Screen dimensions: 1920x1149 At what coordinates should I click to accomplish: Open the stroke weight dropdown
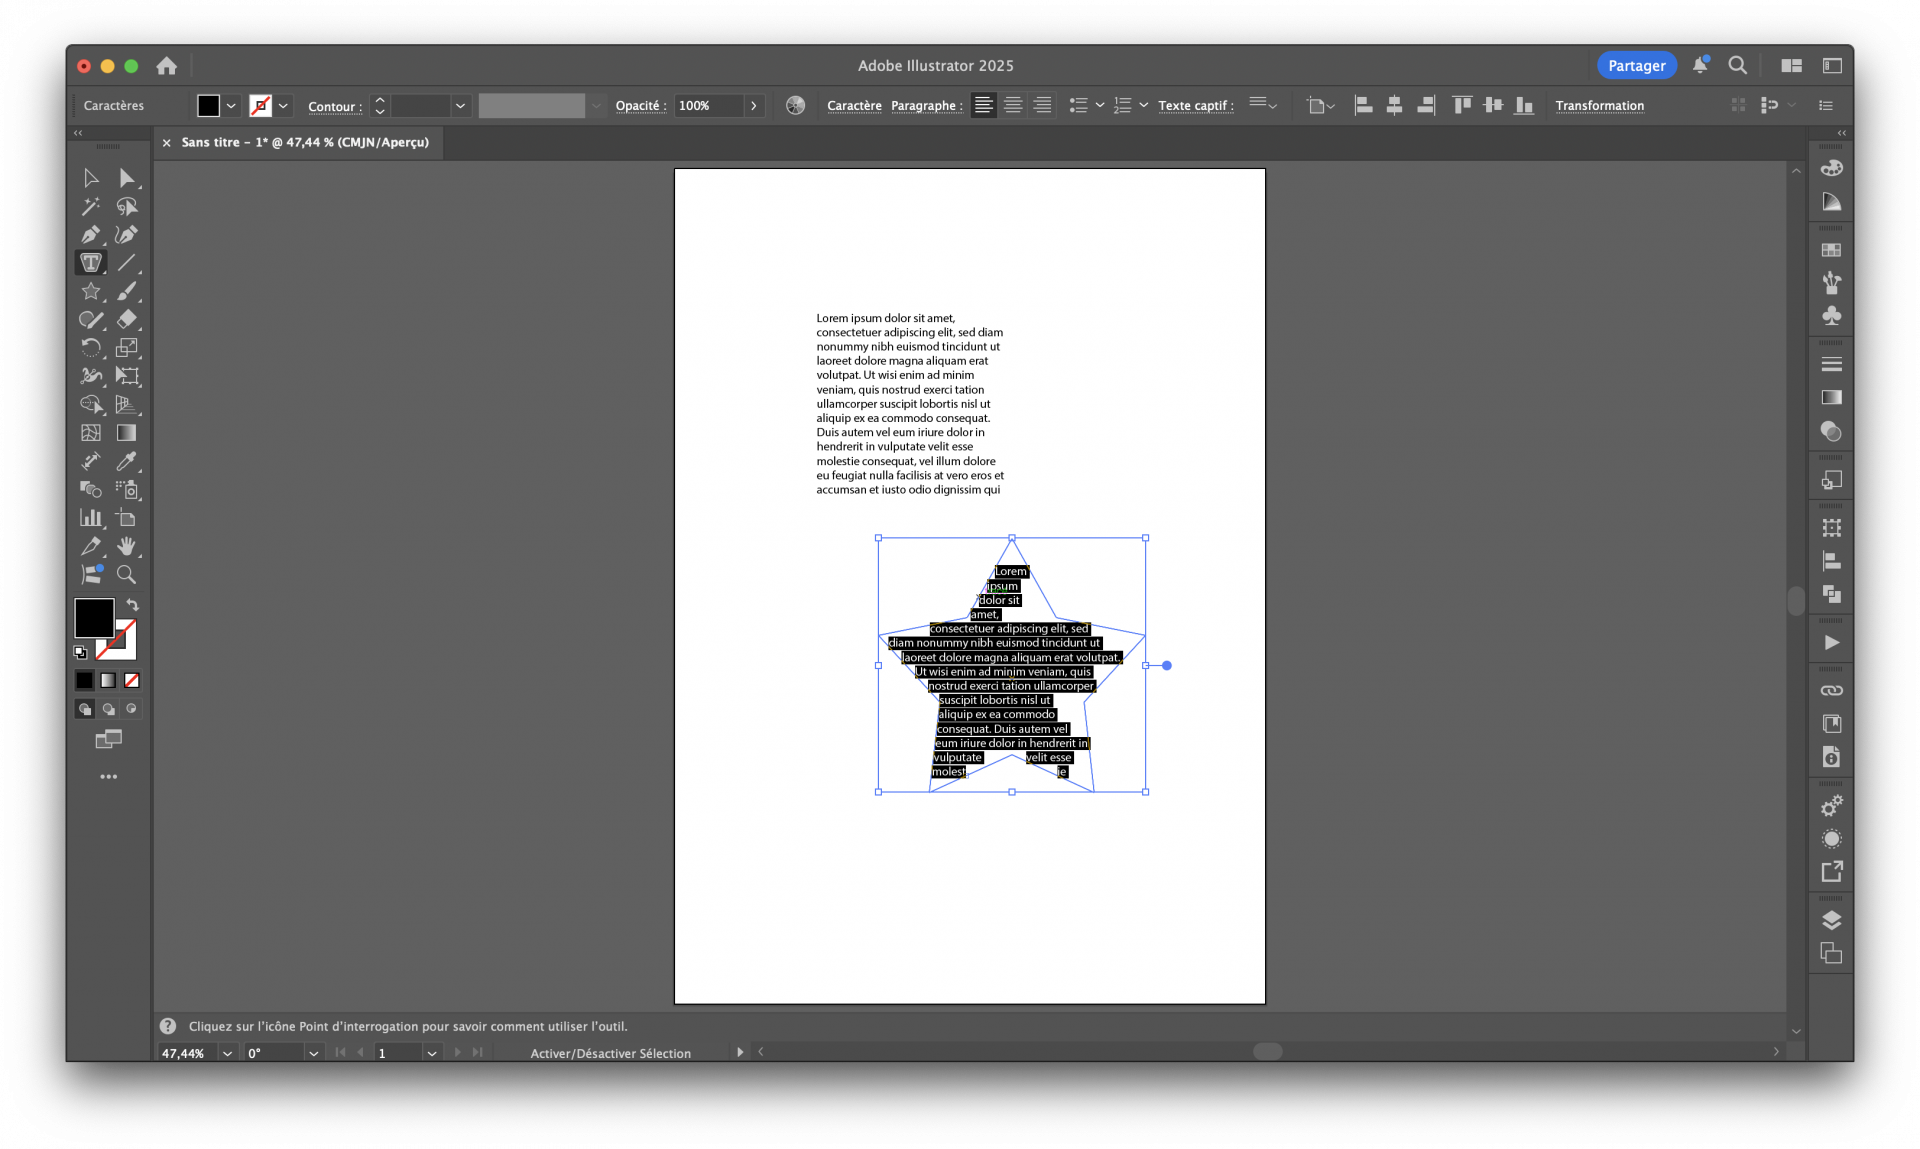pyautogui.click(x=460, y=105)
